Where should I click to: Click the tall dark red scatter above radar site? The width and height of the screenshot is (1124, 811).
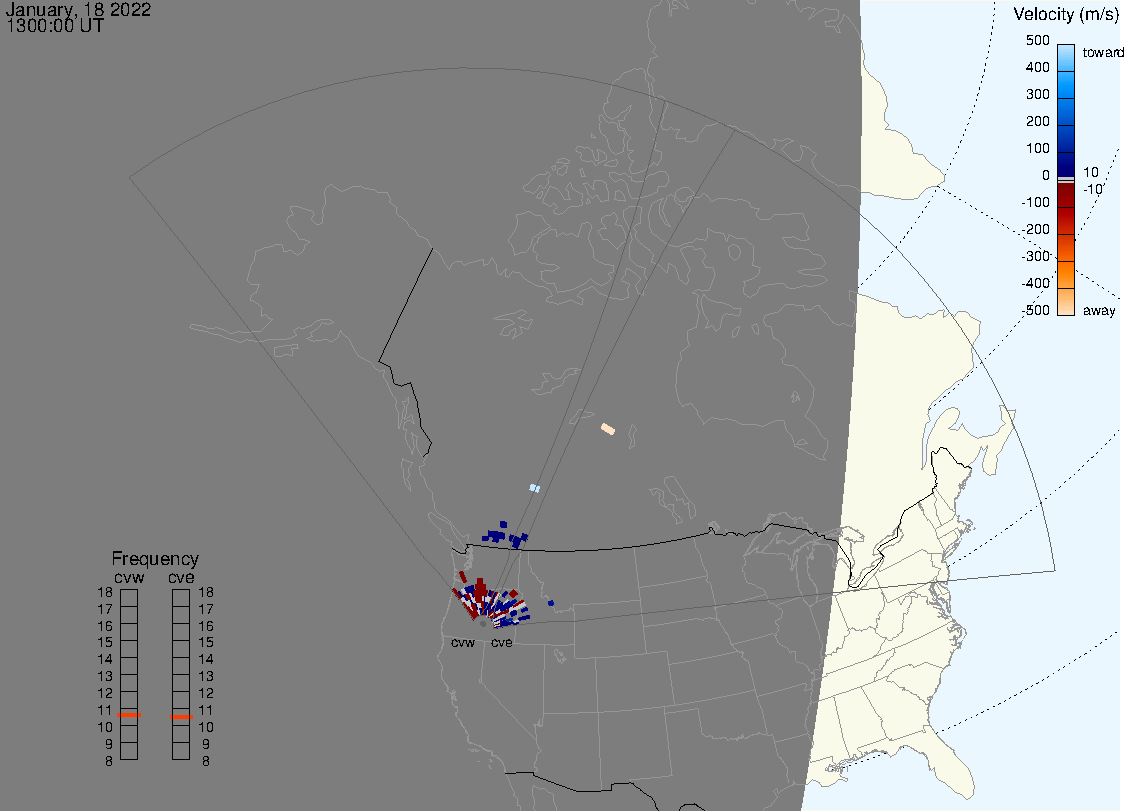[x=480, y=592]
